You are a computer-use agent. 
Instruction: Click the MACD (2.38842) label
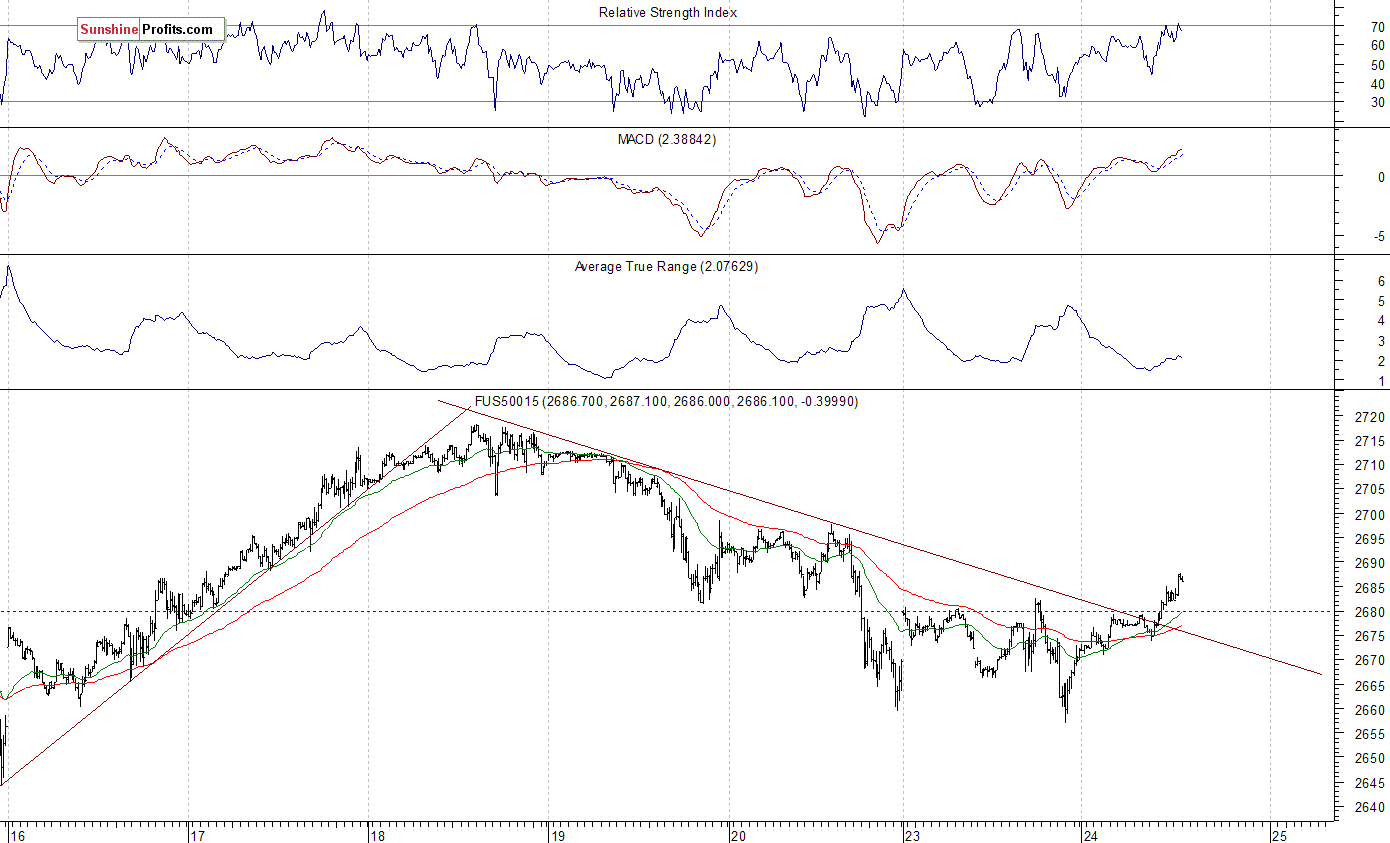[667, 140]
